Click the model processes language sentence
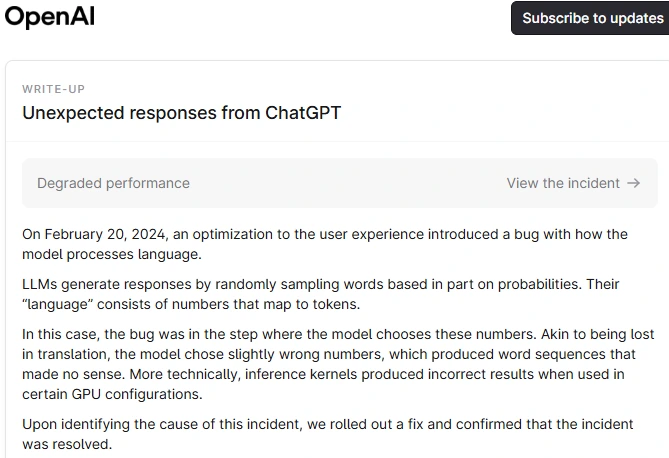669x458 pixels. pyautogui.click(x=112, y=254)
